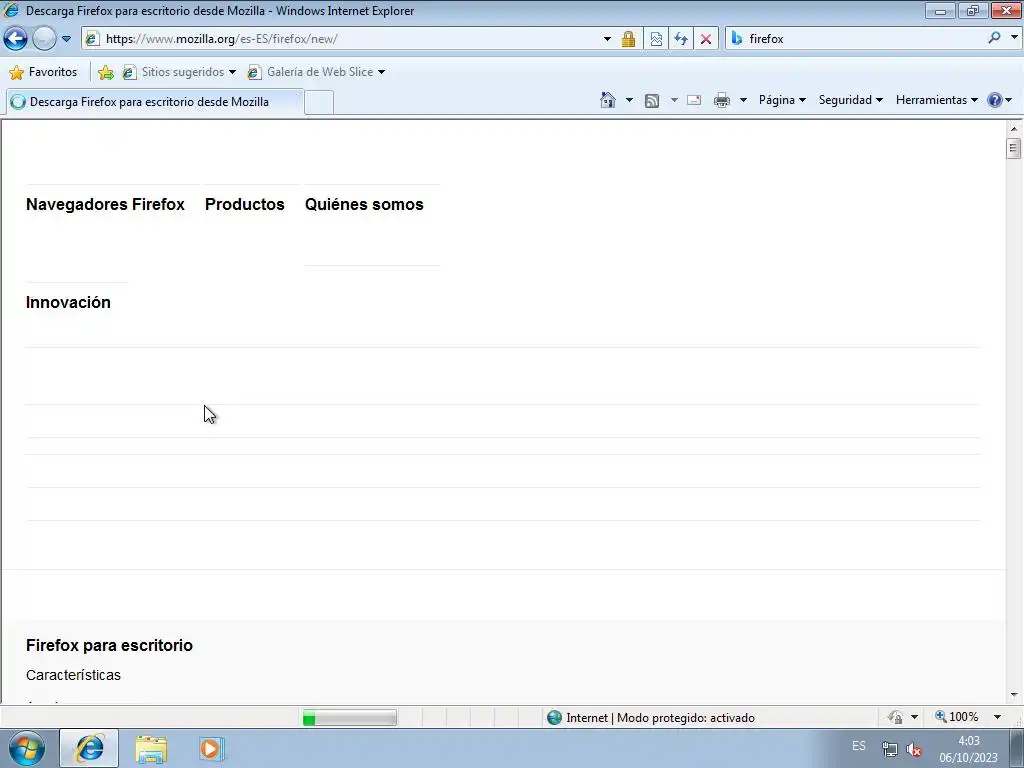The height and width of the screenshot is (768, 1024).
Task: Launch Windows Media Player taskbar icon
Action: [210, 749]
